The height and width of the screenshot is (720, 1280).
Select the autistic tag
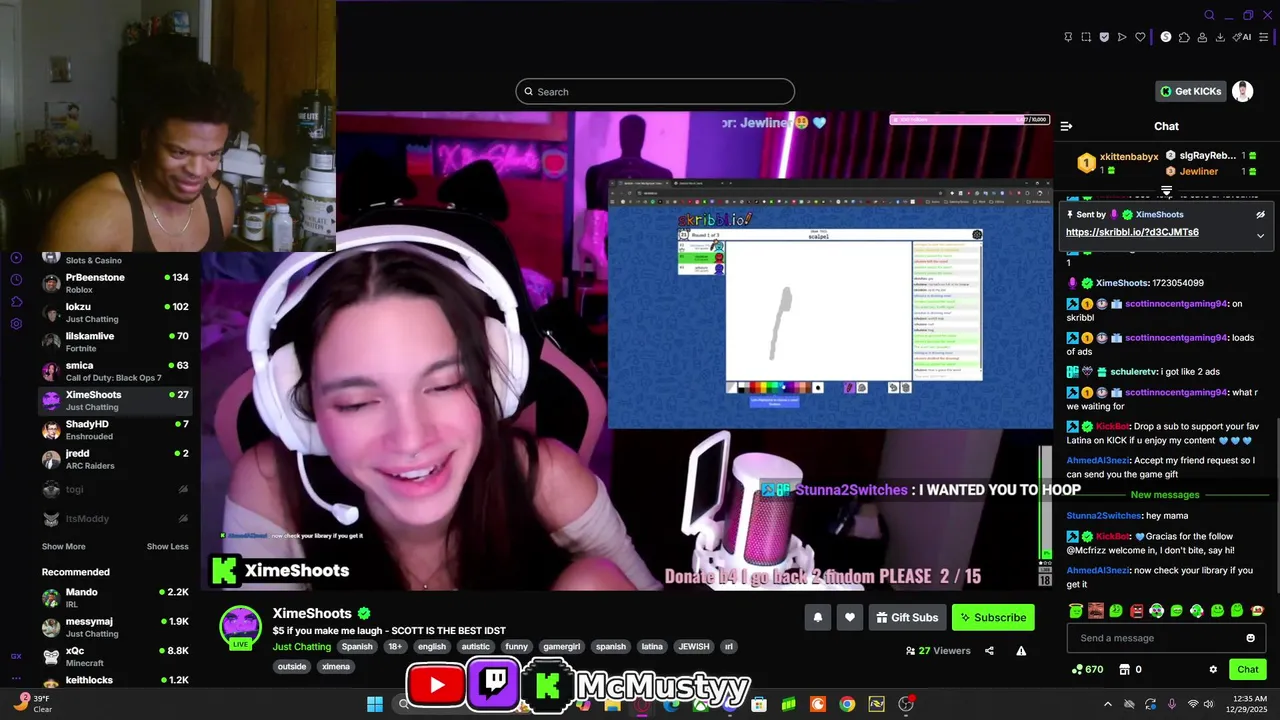(x=475, y=647)
